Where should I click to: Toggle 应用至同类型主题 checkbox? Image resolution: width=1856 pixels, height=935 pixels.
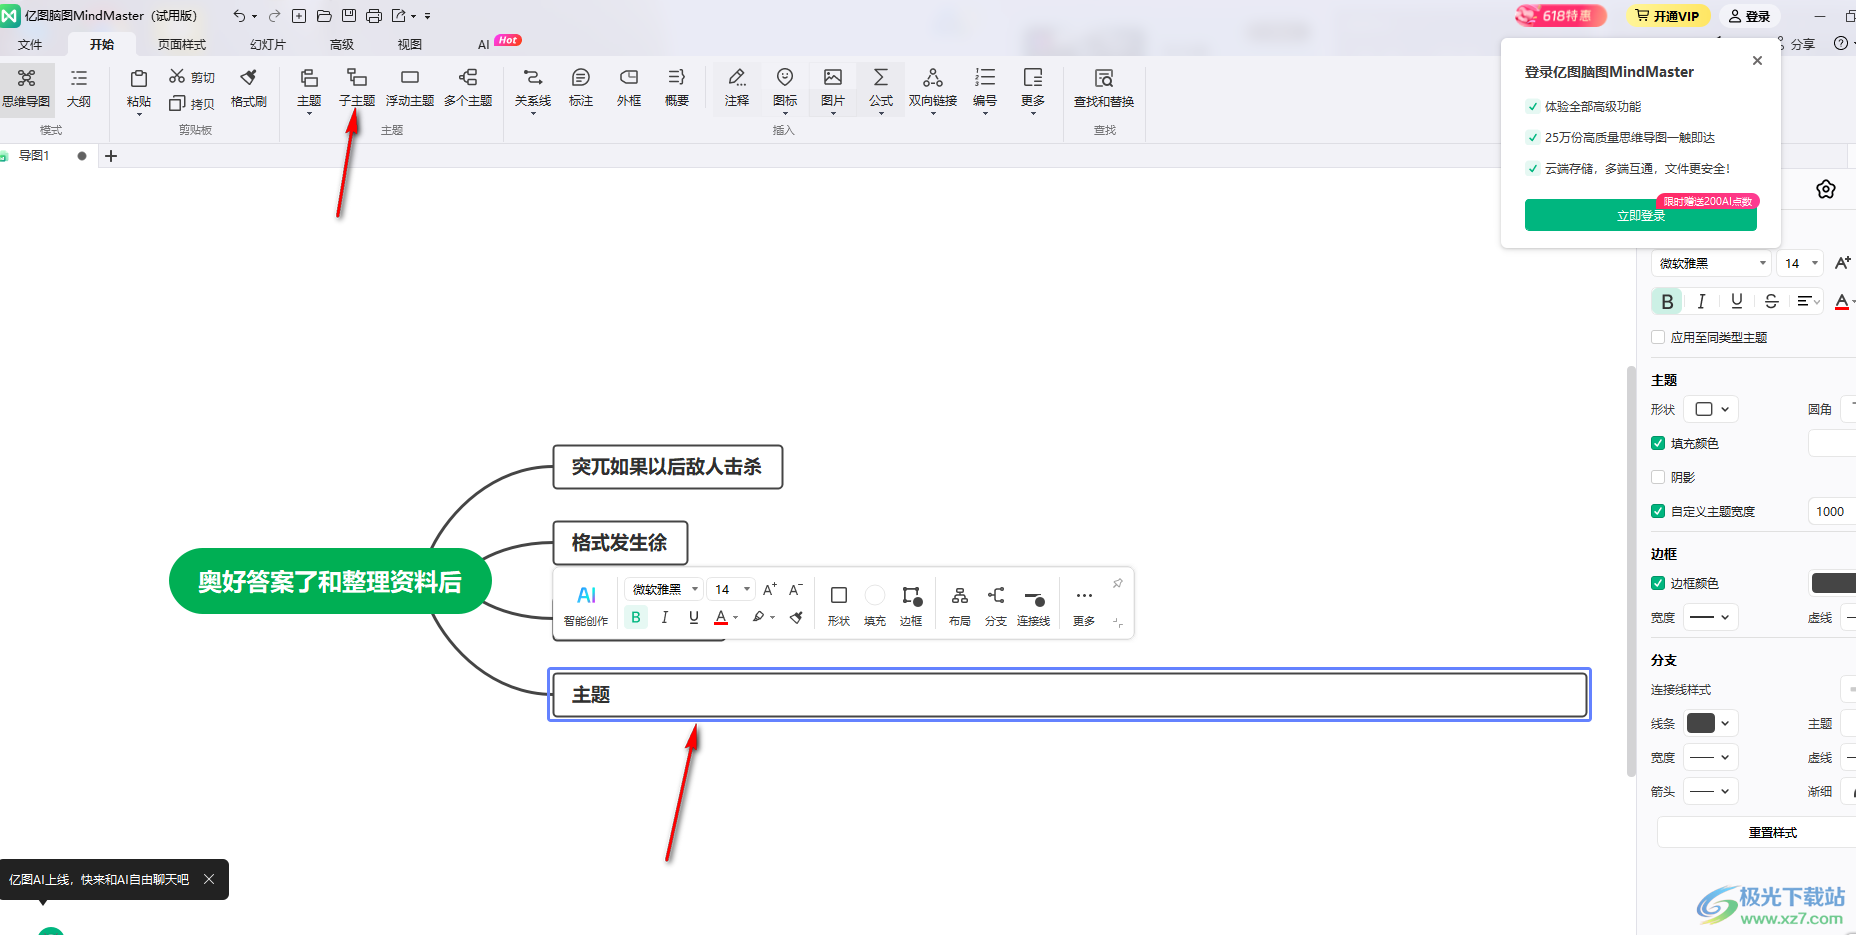tap(1658, 337)
